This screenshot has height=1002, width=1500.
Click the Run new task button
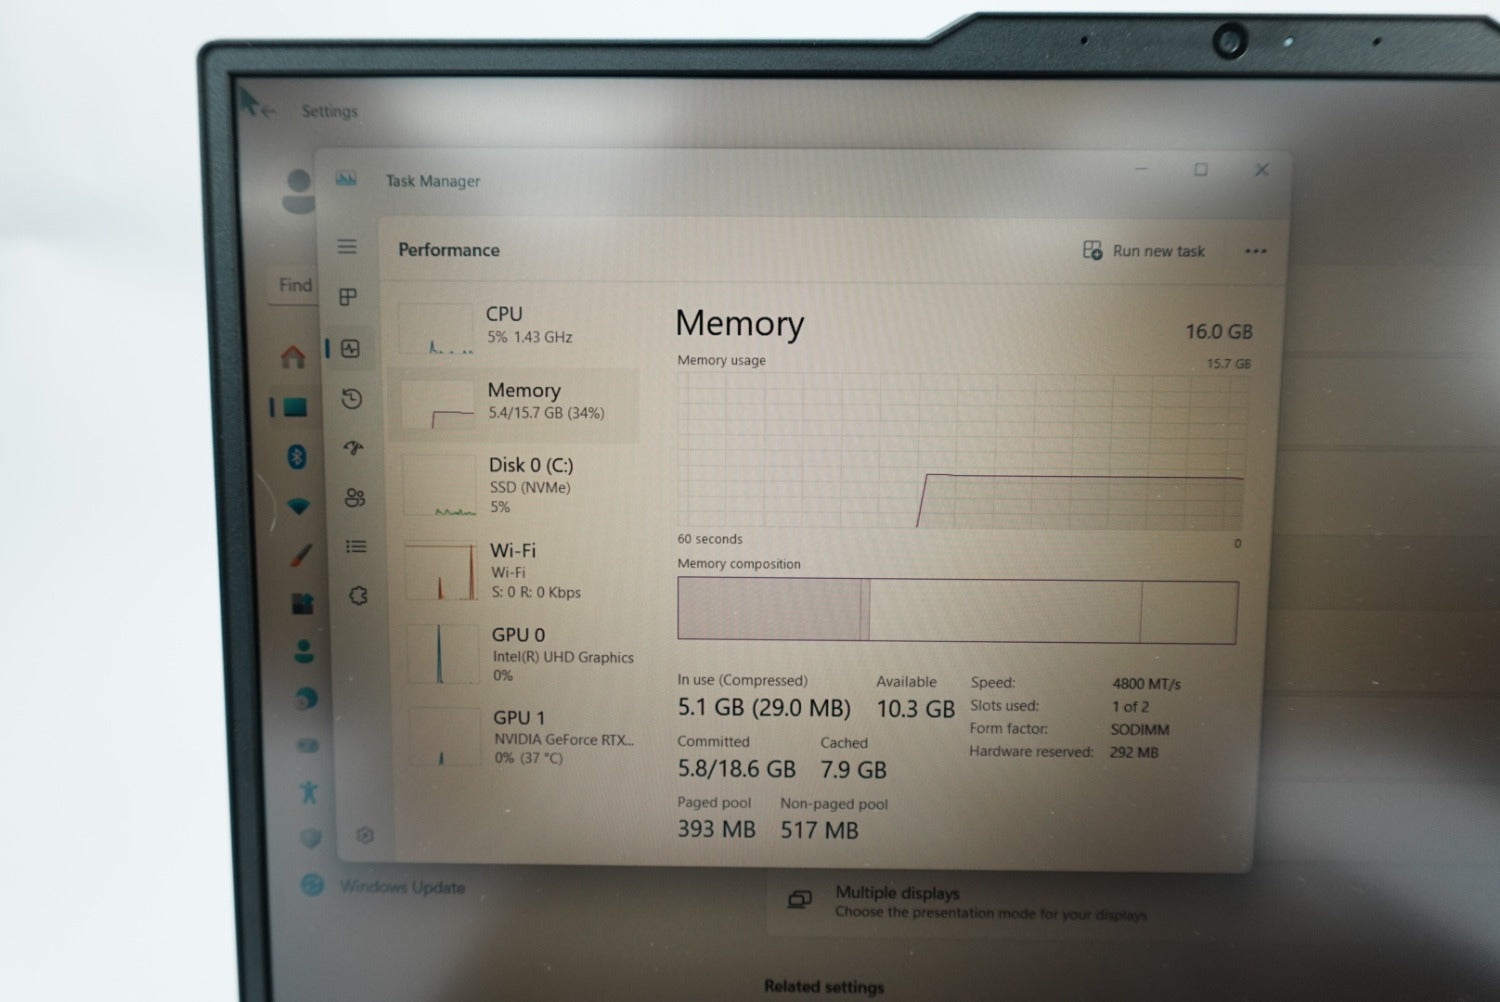point(1144,251)
